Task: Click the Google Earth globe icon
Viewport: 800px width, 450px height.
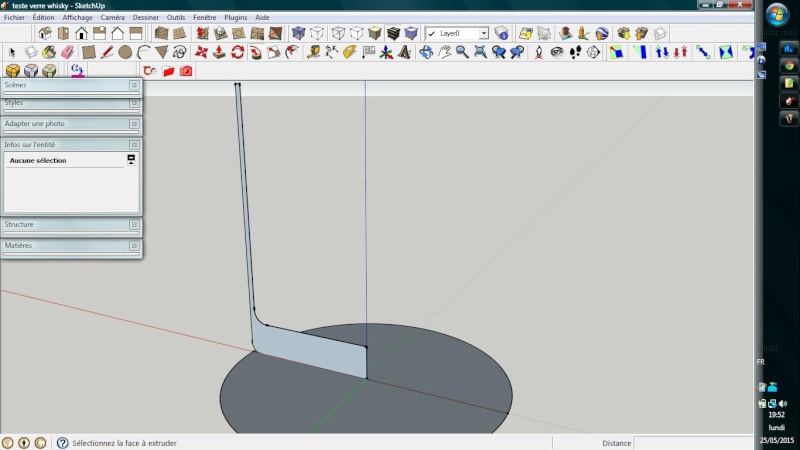Action: click(x=602, y=33)
